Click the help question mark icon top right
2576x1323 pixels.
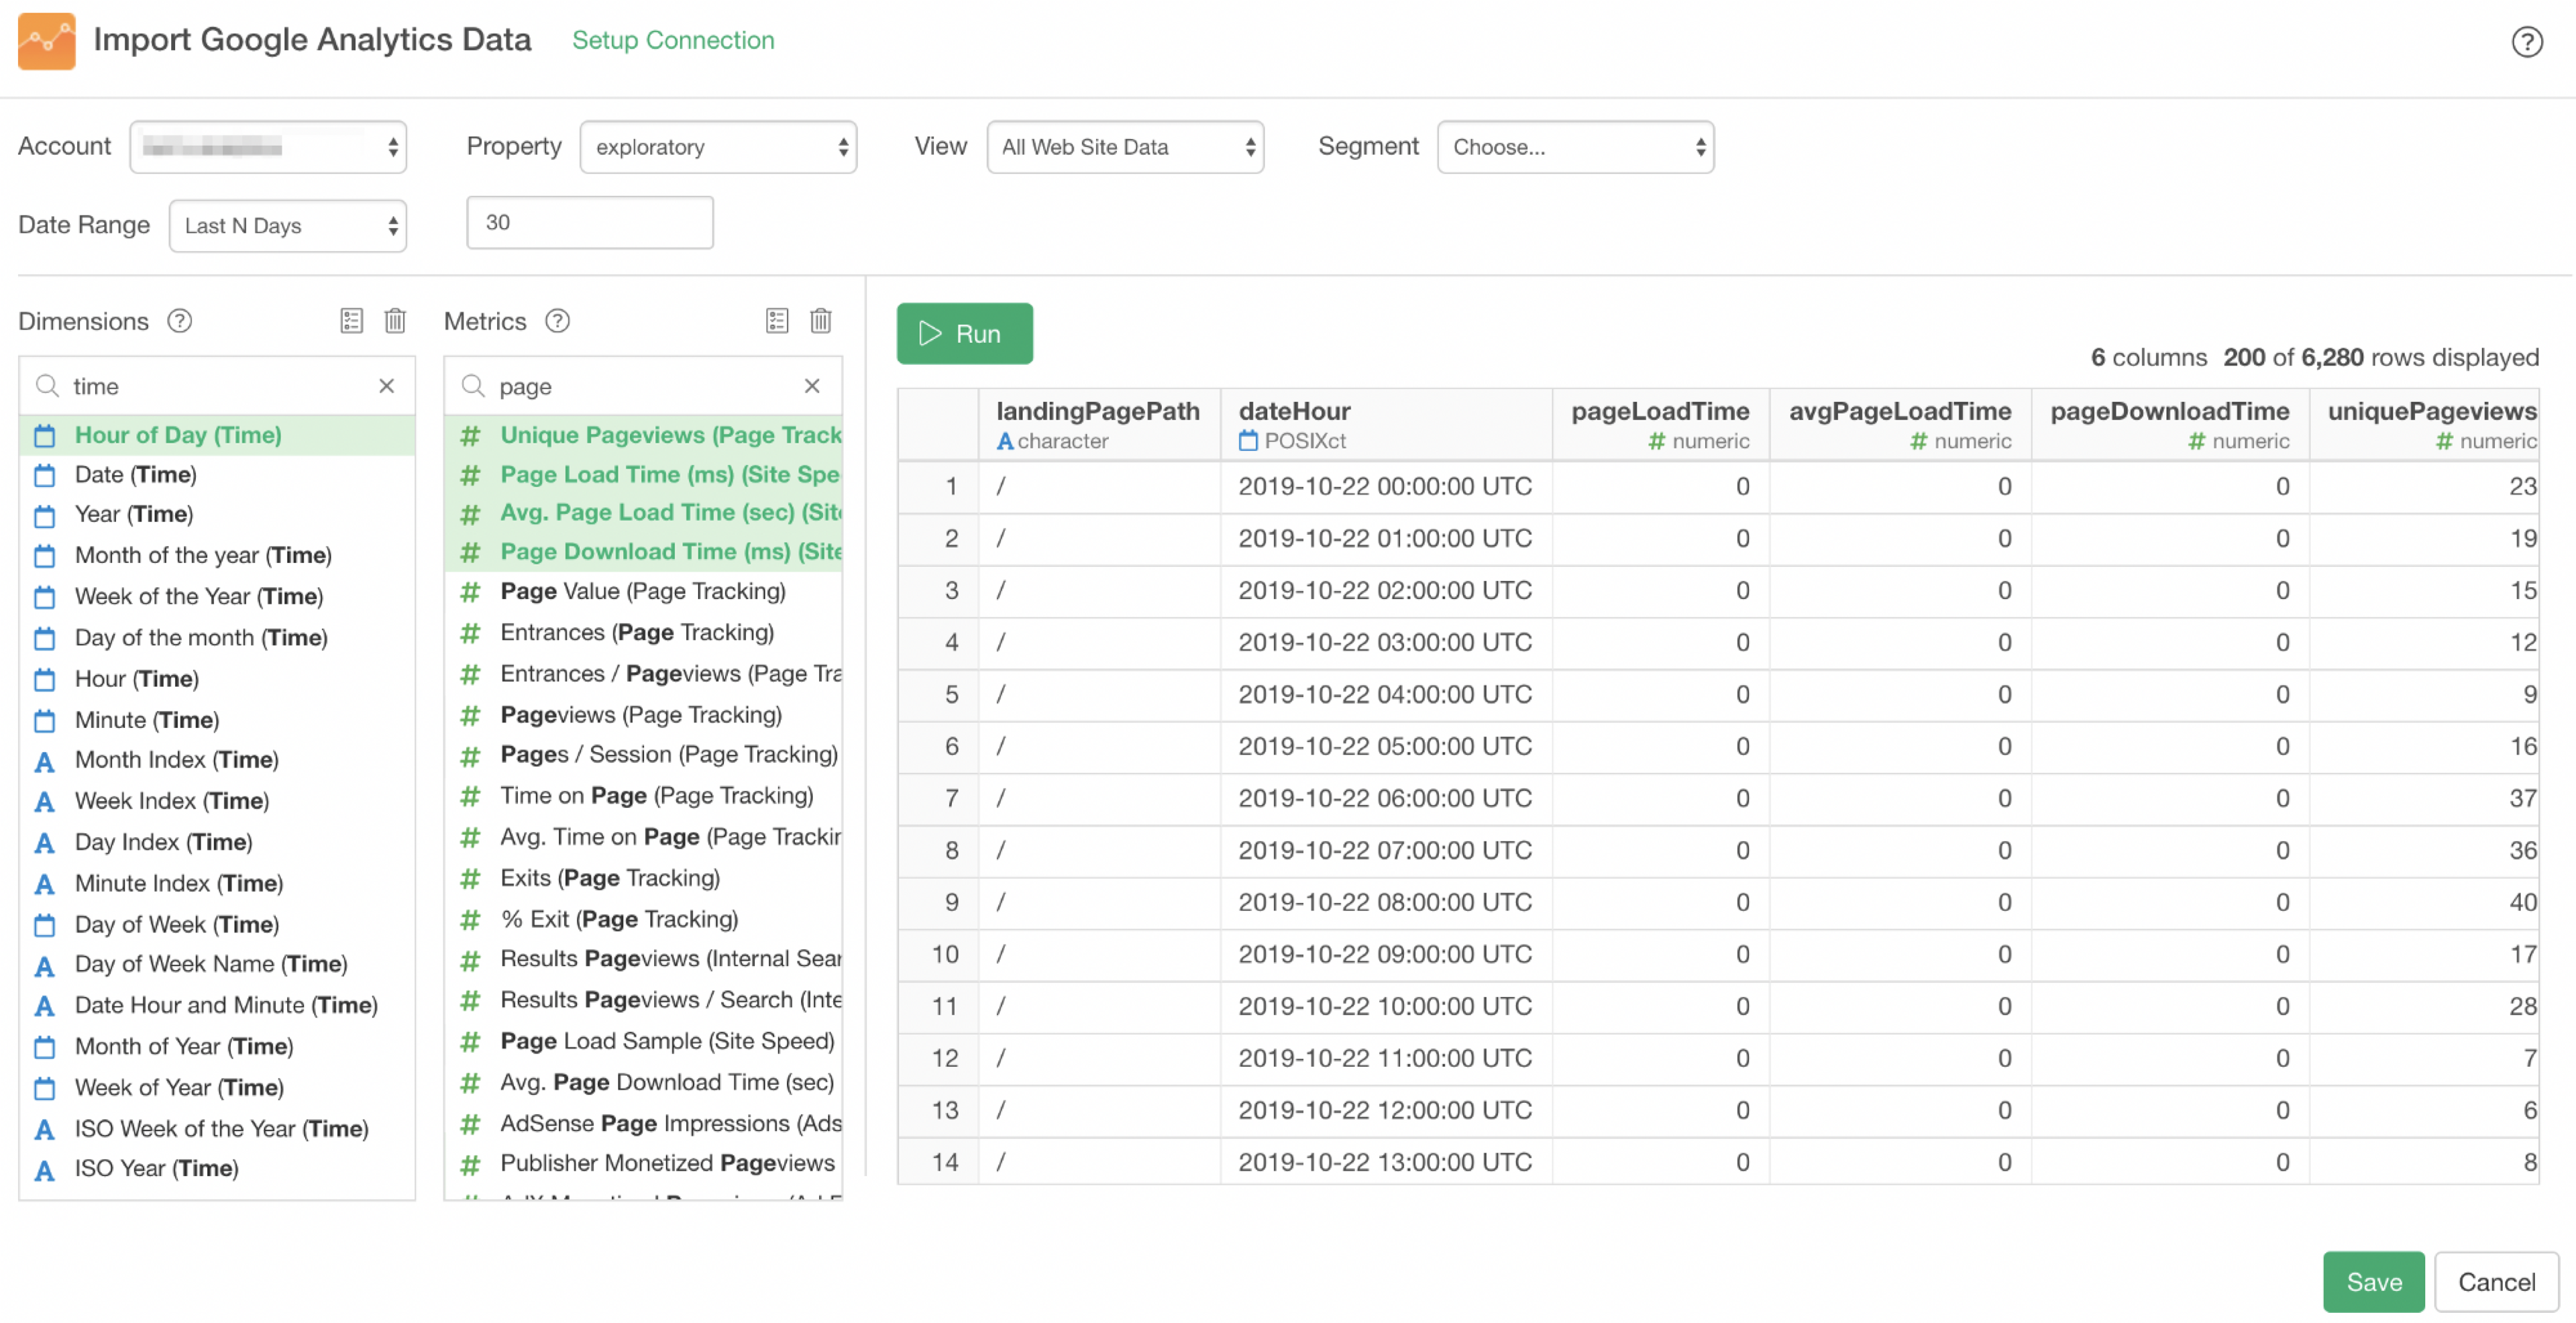tap(2526, 42)
